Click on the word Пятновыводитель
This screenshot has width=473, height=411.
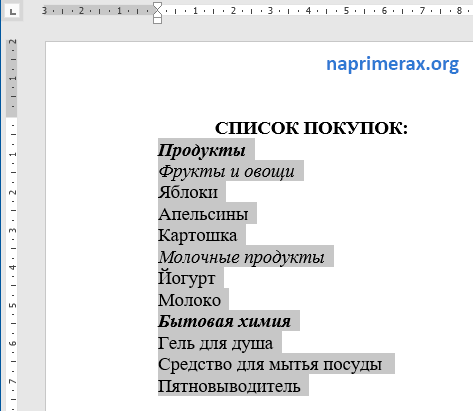click(x=229, y=386)
